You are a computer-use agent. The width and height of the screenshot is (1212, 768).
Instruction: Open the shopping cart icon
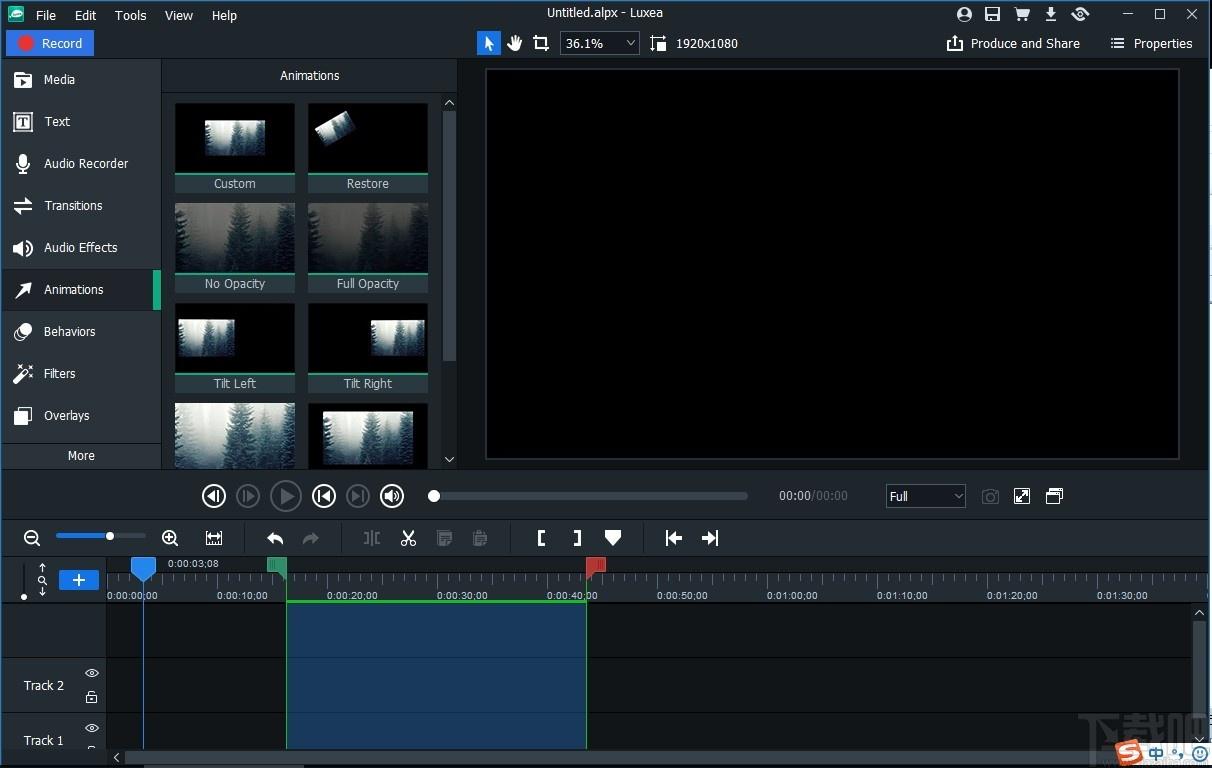1021,14
